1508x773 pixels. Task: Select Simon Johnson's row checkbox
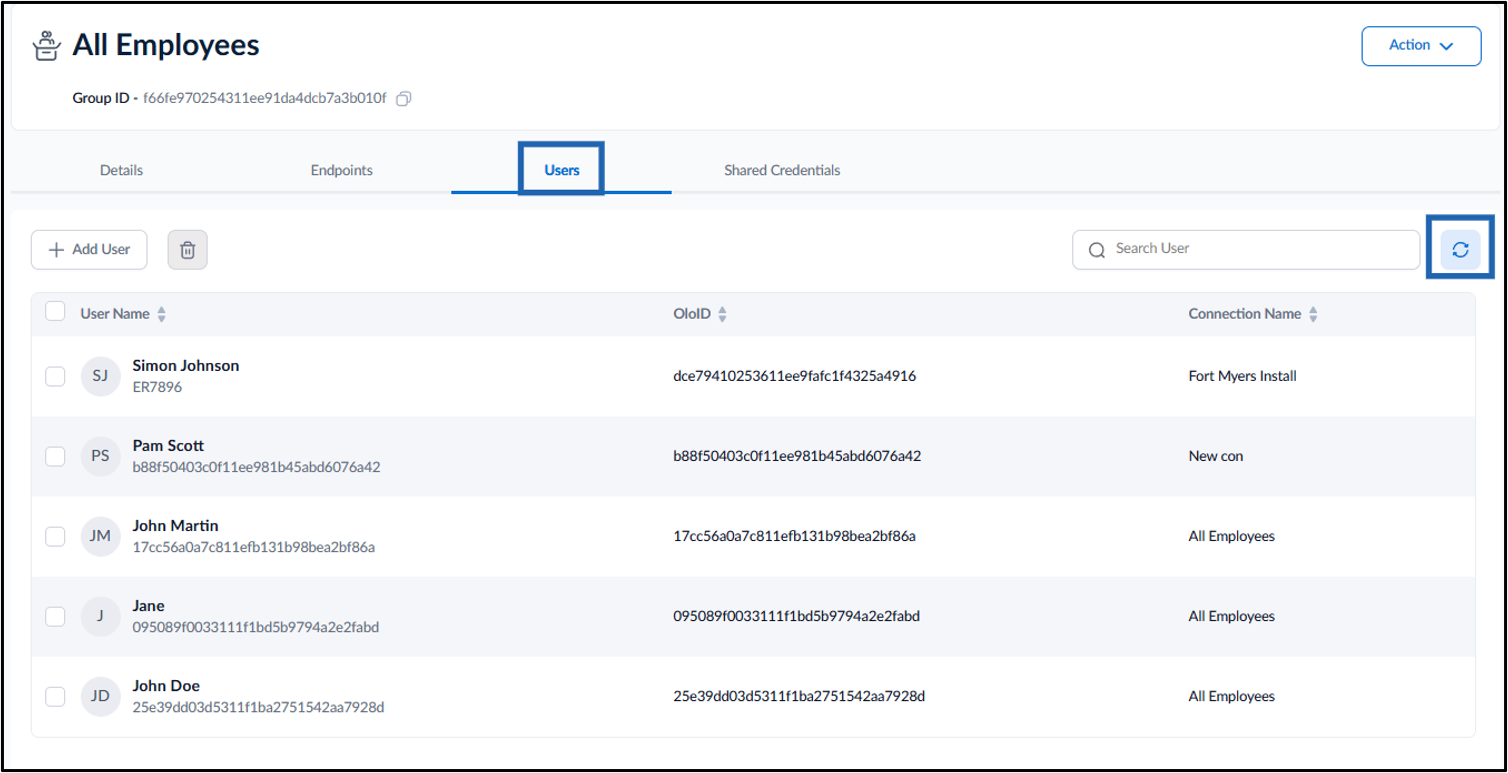coord(56,376)
